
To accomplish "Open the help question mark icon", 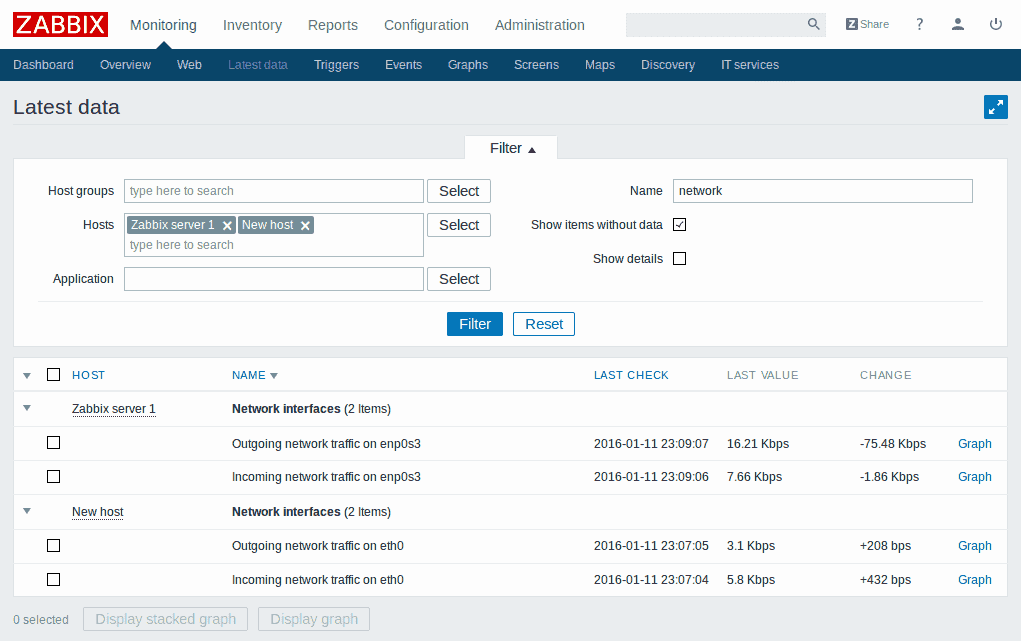I will coord(920,25).
